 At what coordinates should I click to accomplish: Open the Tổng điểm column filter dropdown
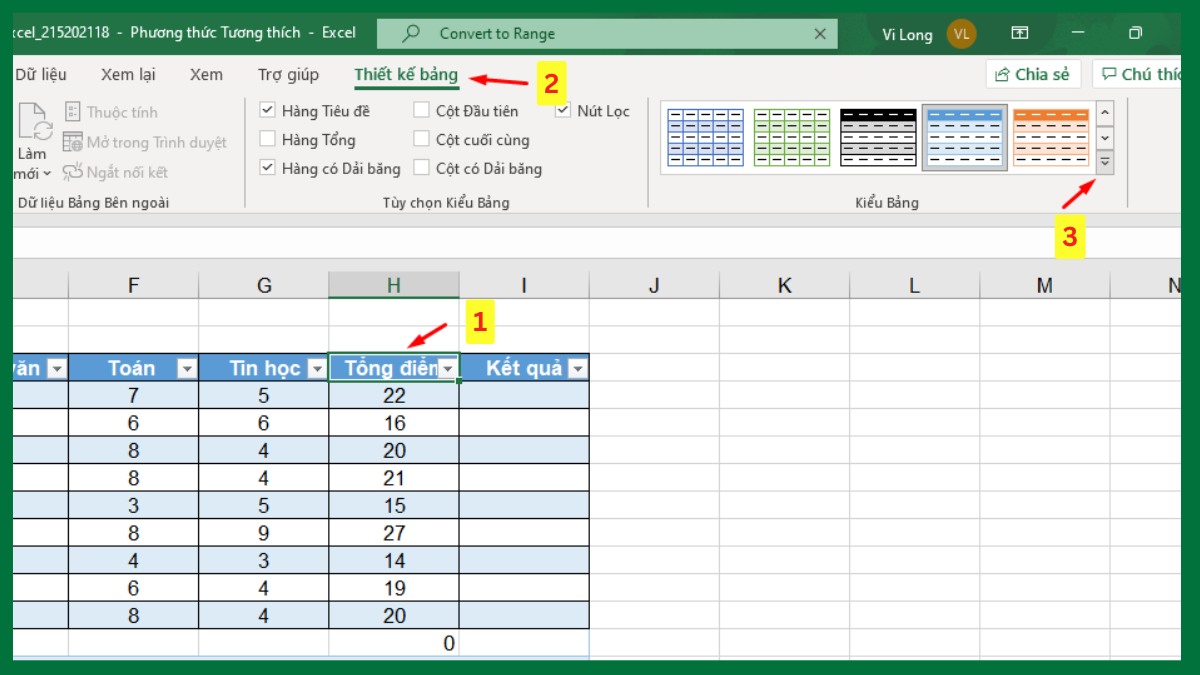(x=447, y=368)
